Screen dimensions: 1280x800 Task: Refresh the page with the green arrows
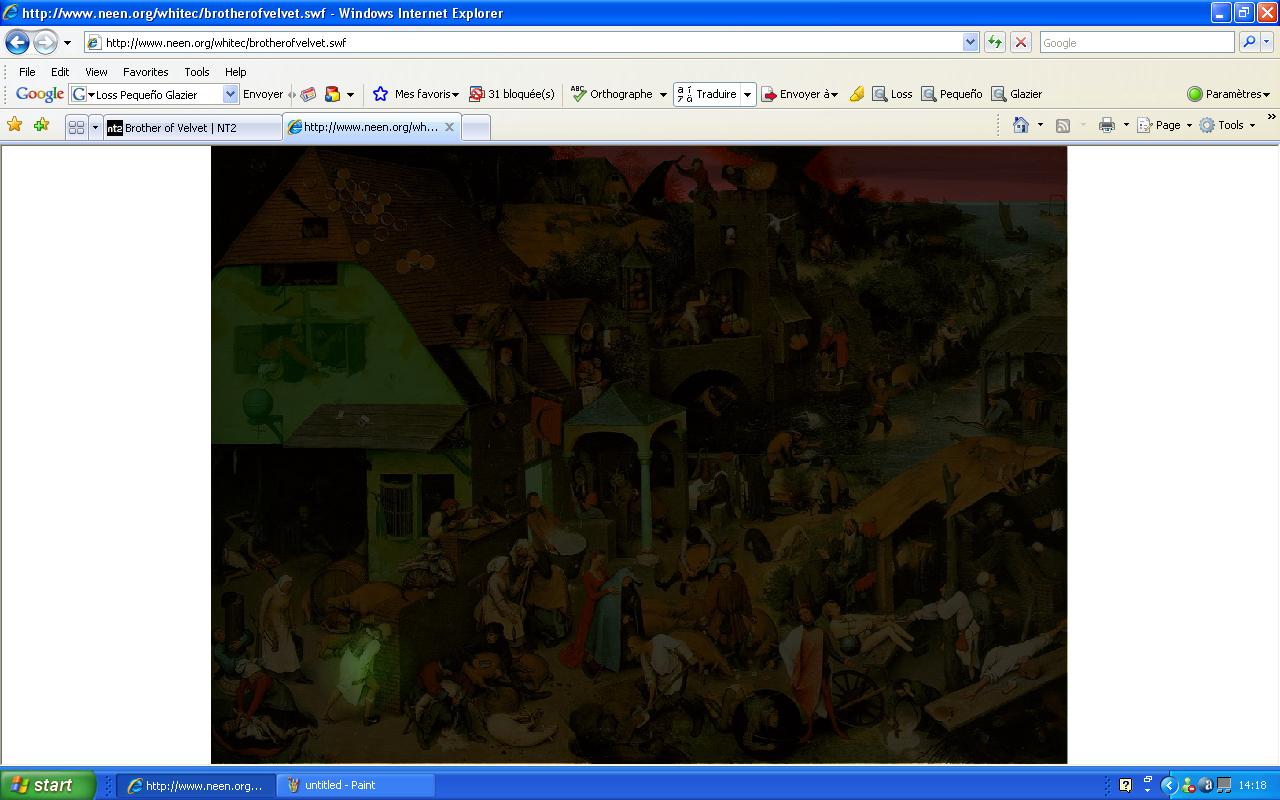point(995,42)
